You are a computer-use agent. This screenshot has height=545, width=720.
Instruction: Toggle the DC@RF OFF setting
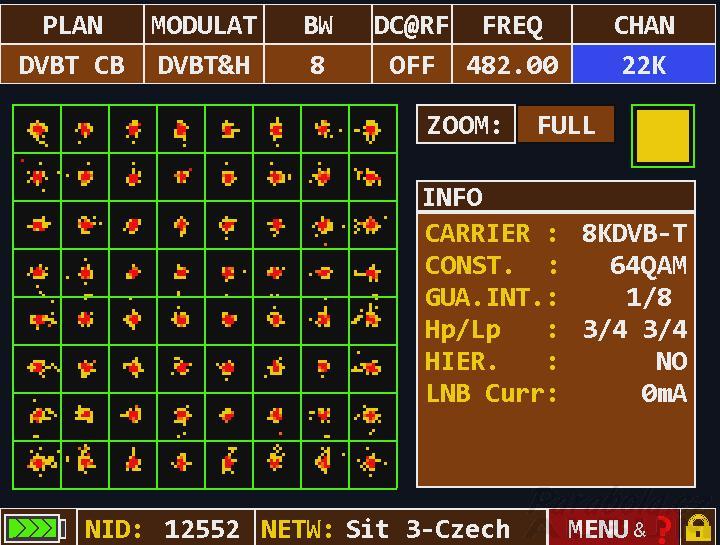[x=411, y=64]
